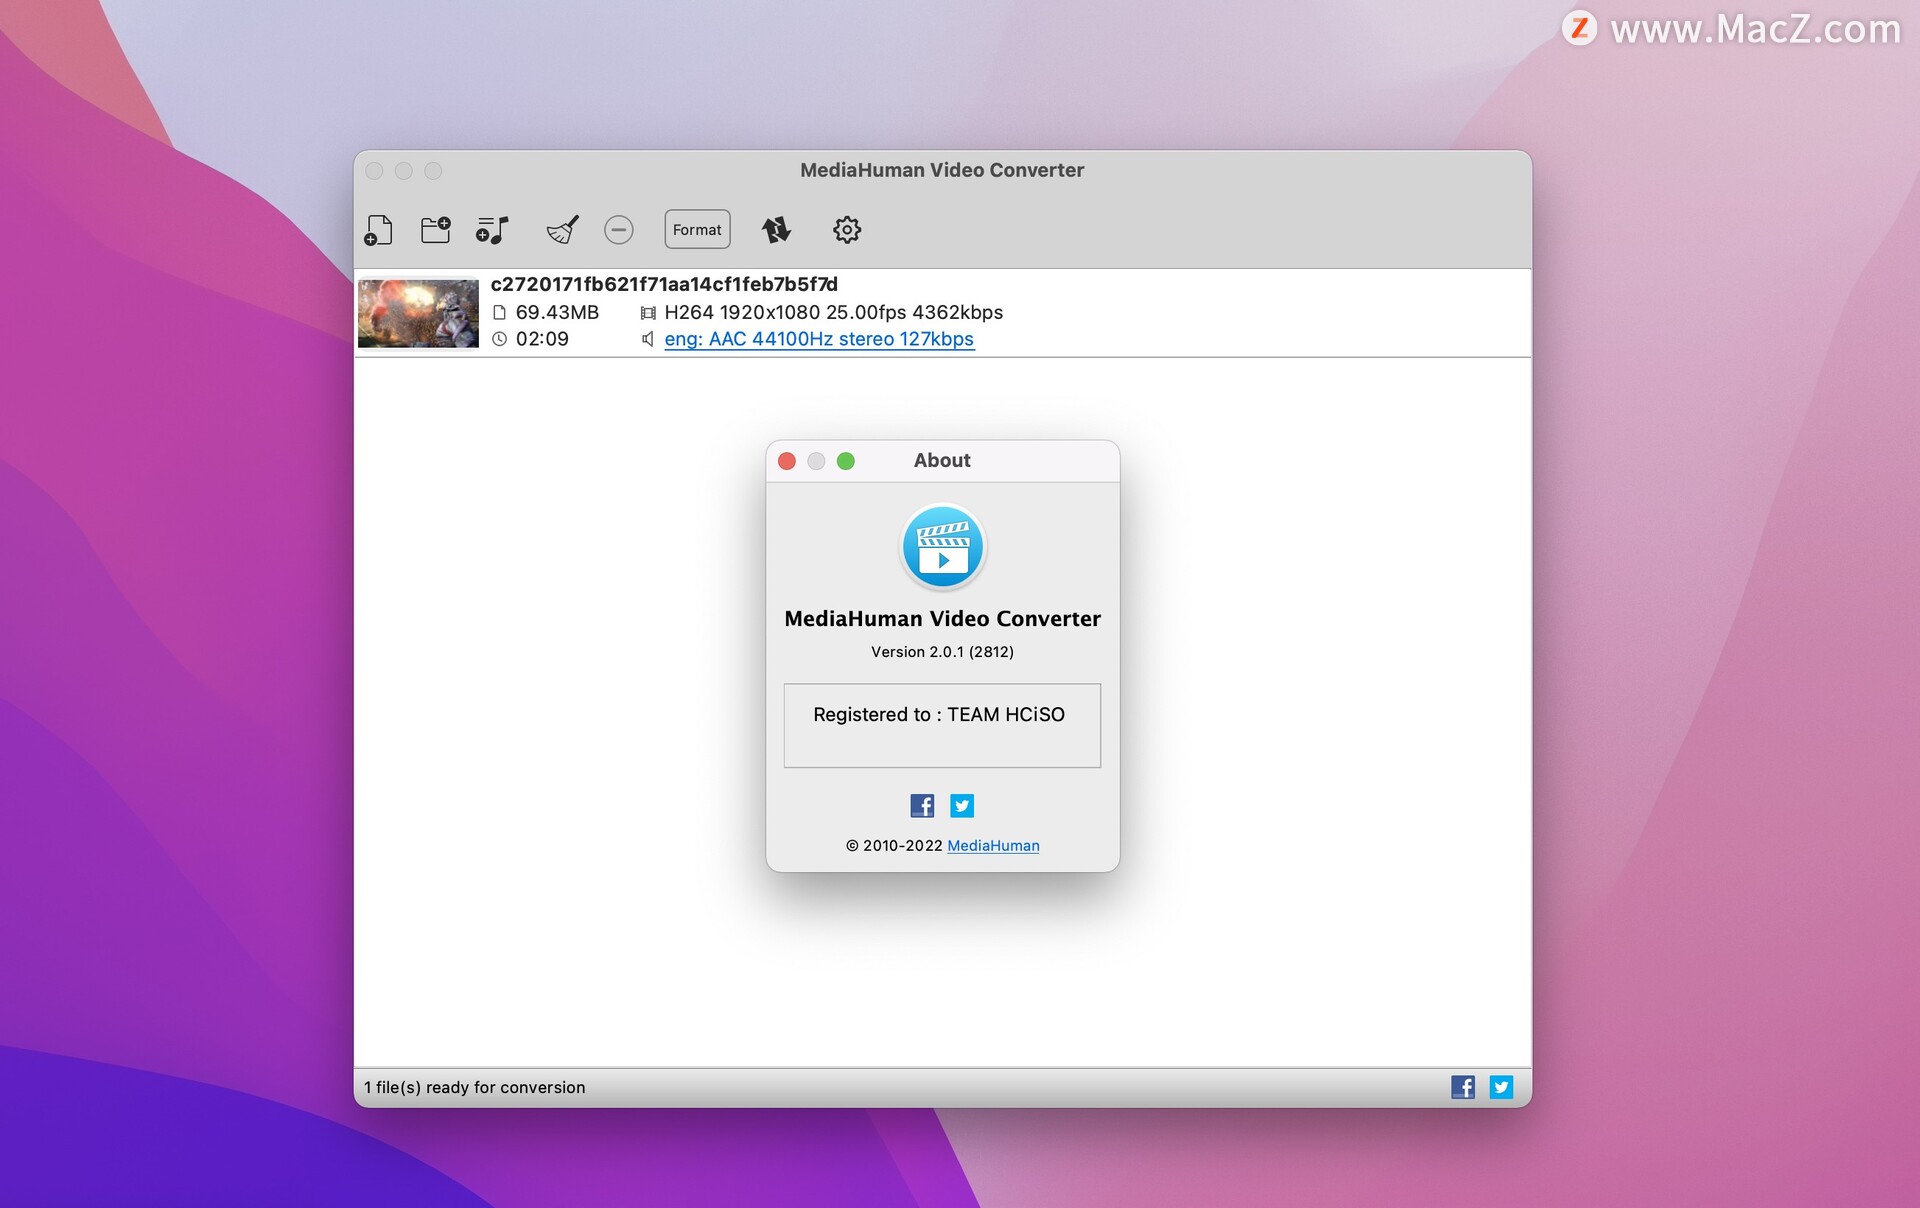Image resolution: width=1920 pixels, height=1208 pixels.
Task: Add an audio track to the video
Action: (x=492, y=229)
